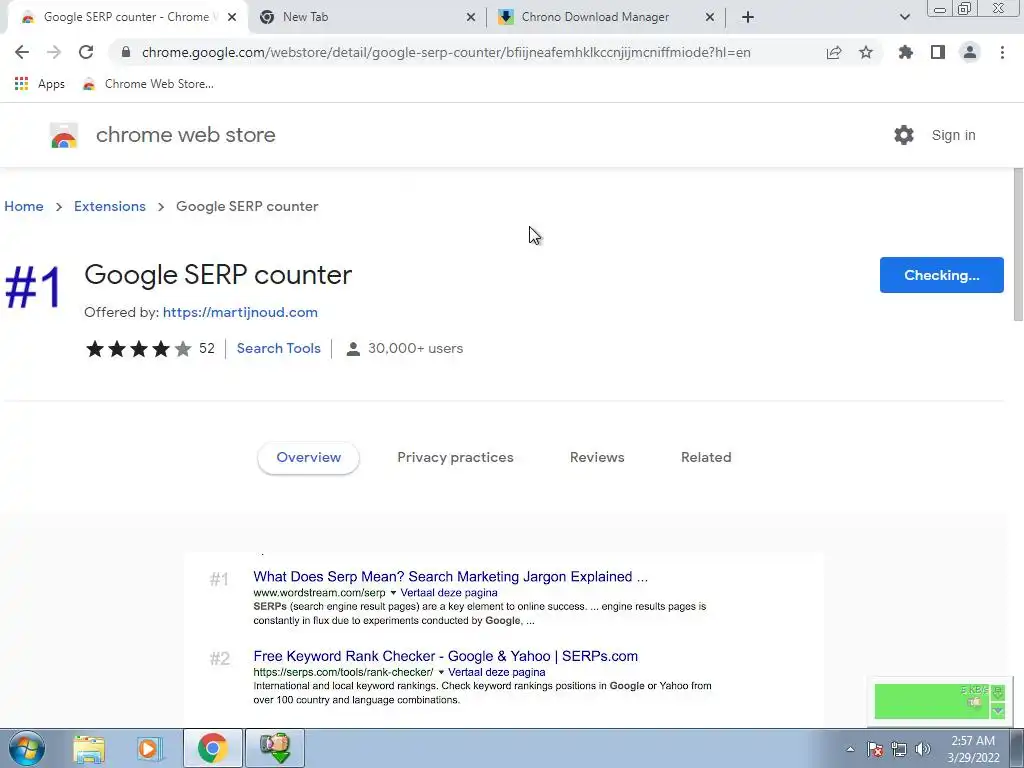
Task: Open the Windows Start button
Action: [x=26, y=748]
